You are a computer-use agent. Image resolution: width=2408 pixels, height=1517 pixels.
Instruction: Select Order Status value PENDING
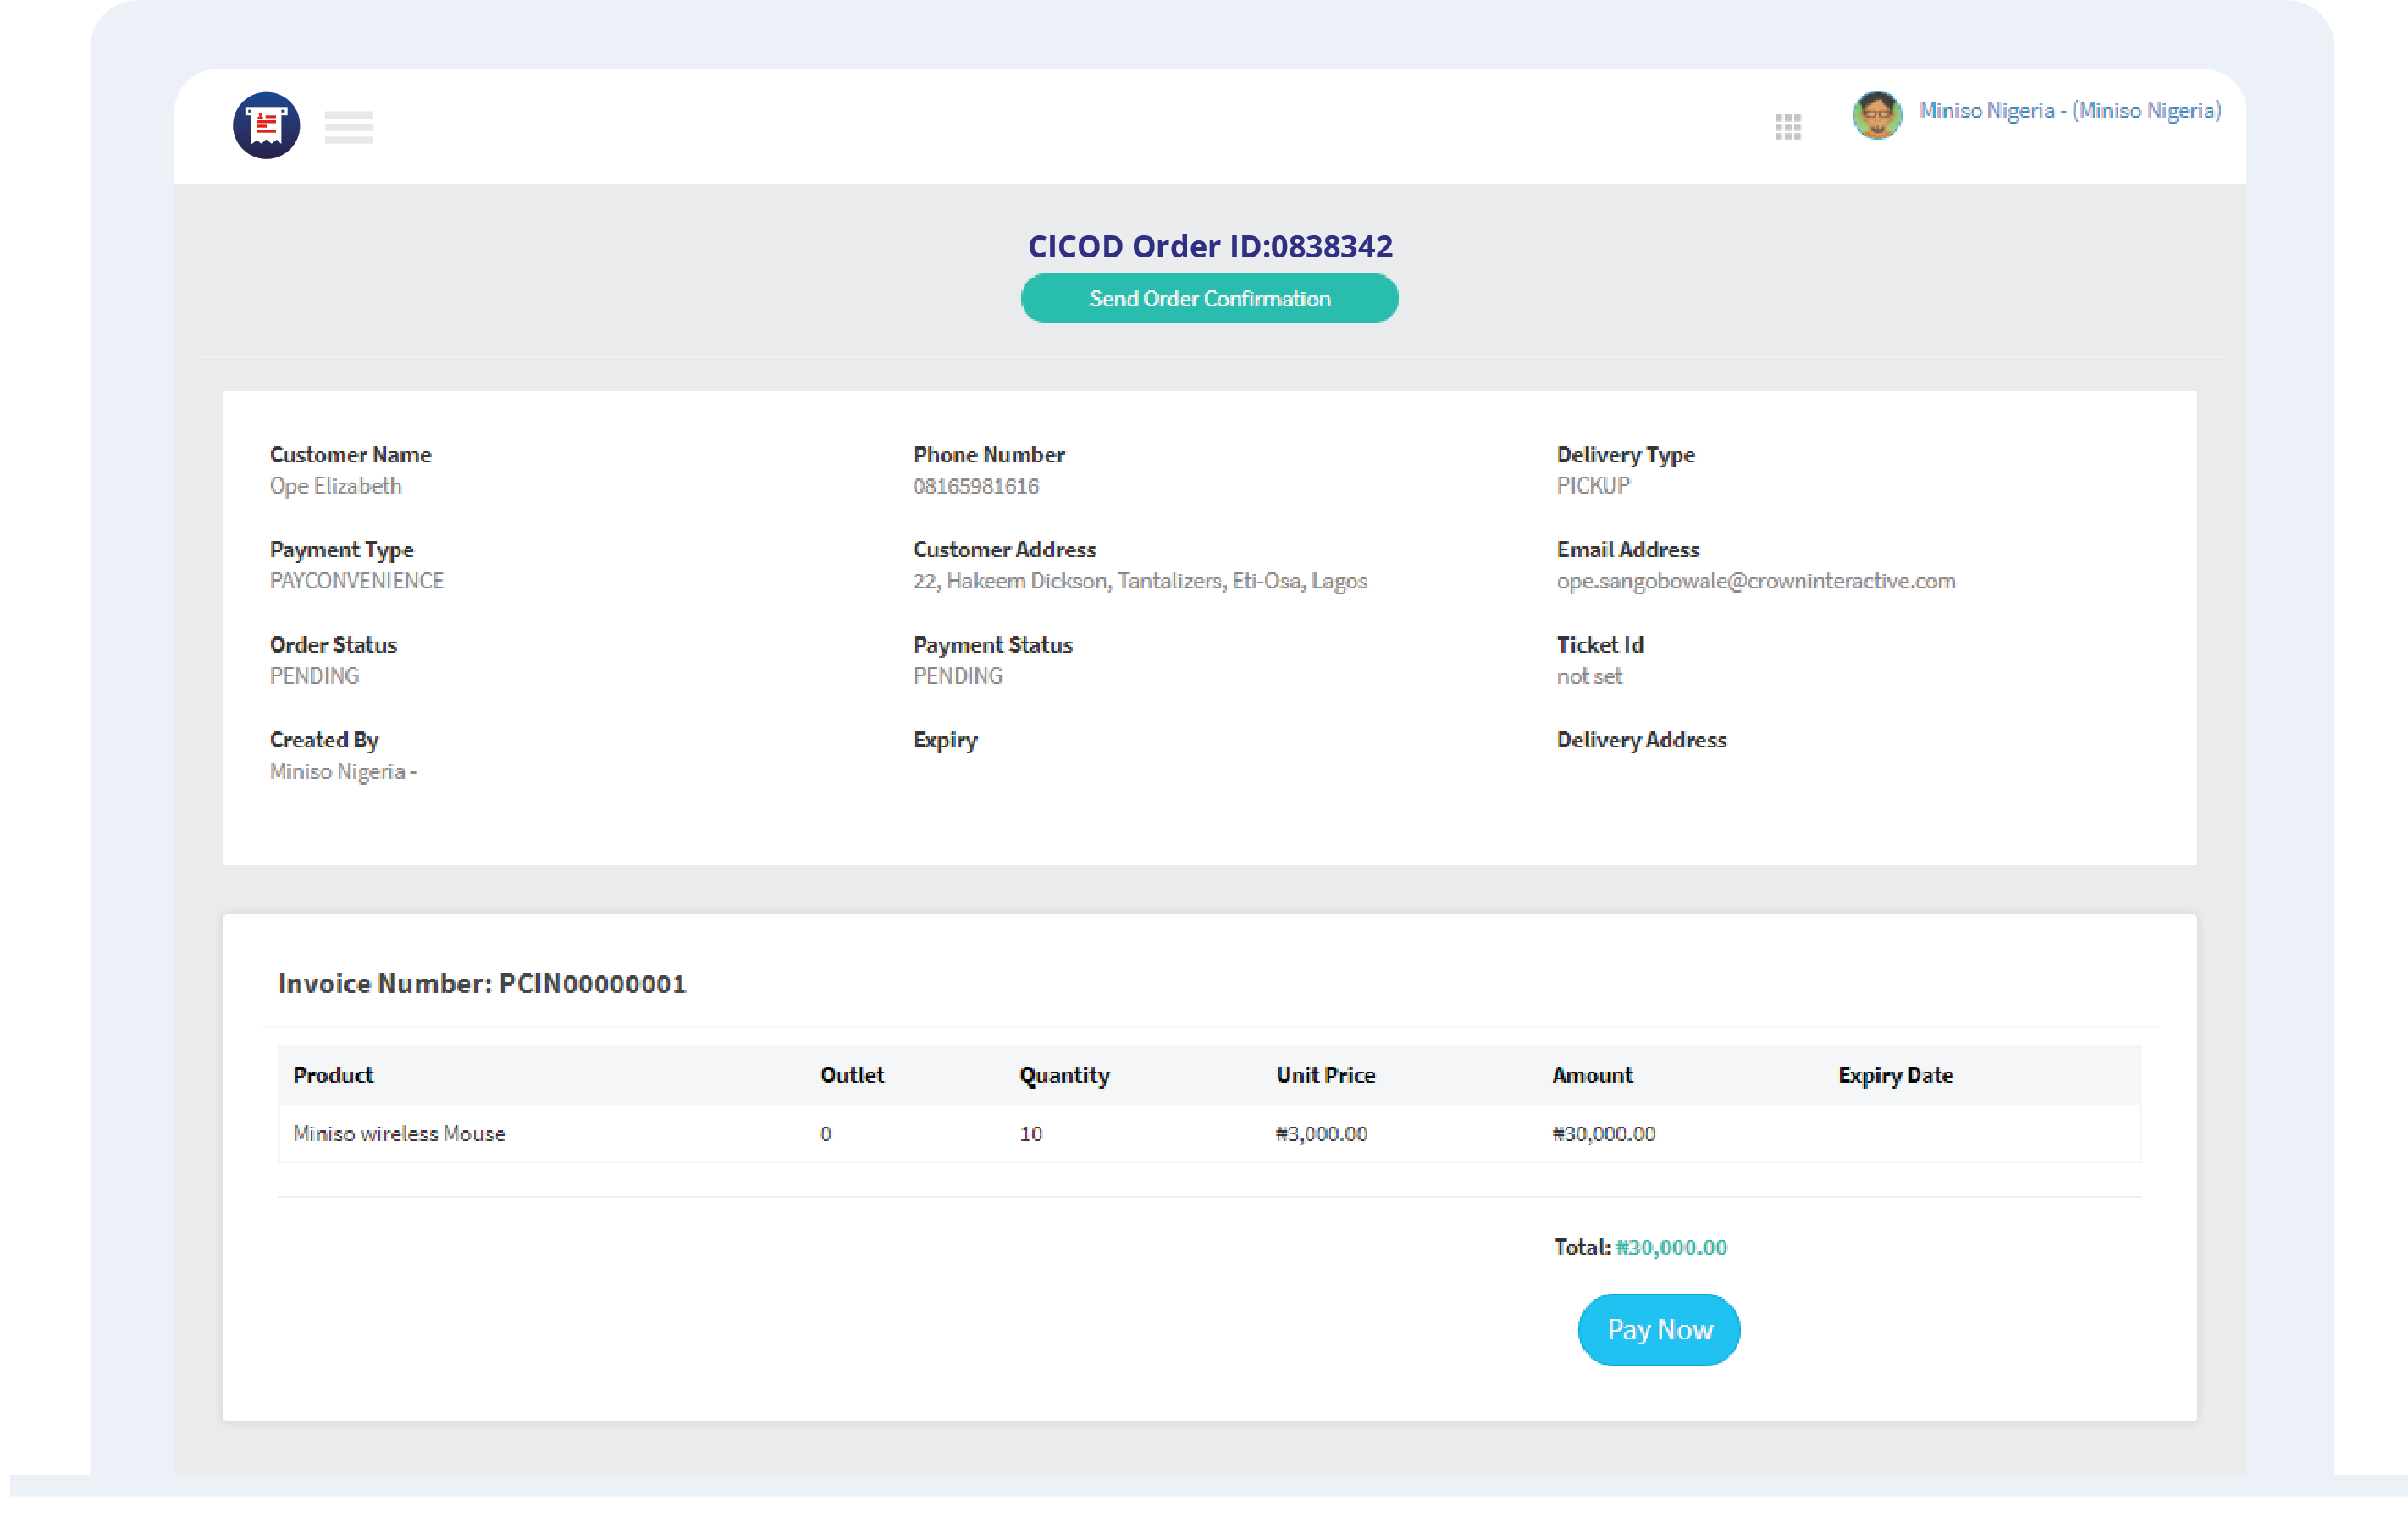314,676
